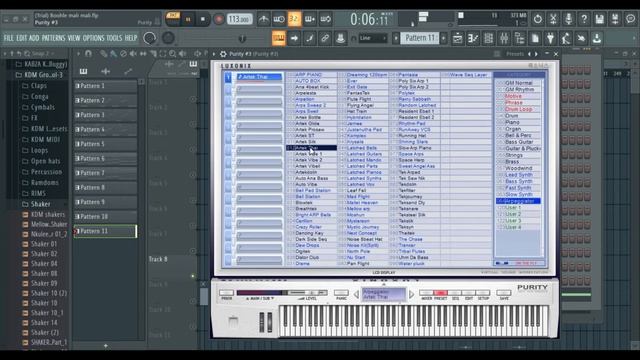This screenshot has height=360, width=640.
Task: Click the Purity plugin gear options icon
Action: tap(223, 54)
